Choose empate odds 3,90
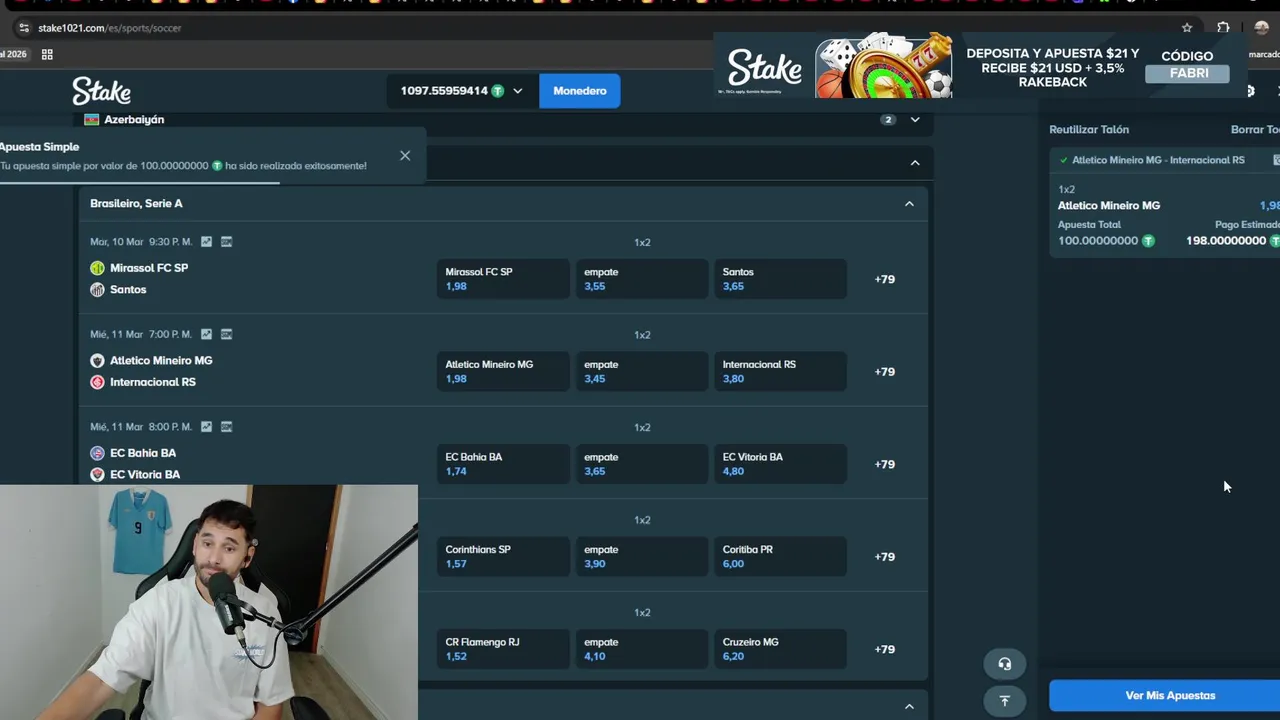 [x=641, y=557]
